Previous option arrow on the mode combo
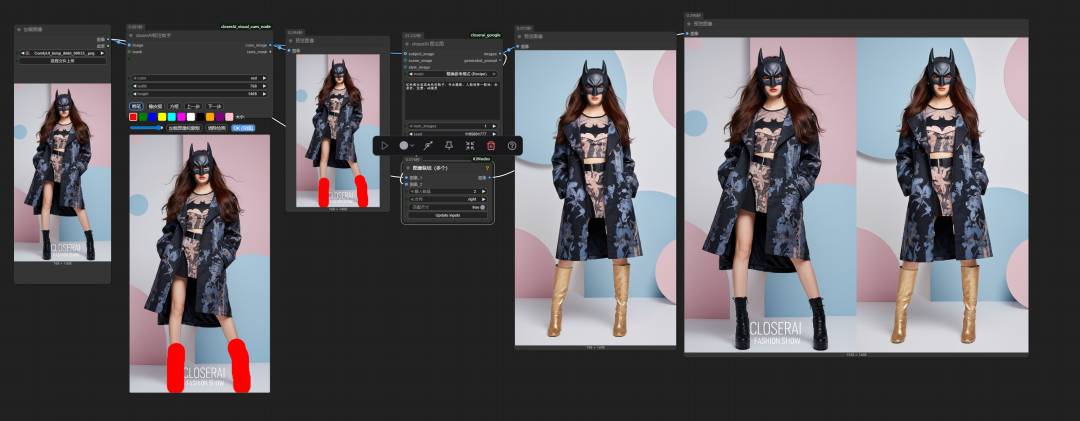The width and height of the screenshot is (1080, 421). (x=409, y=74)
